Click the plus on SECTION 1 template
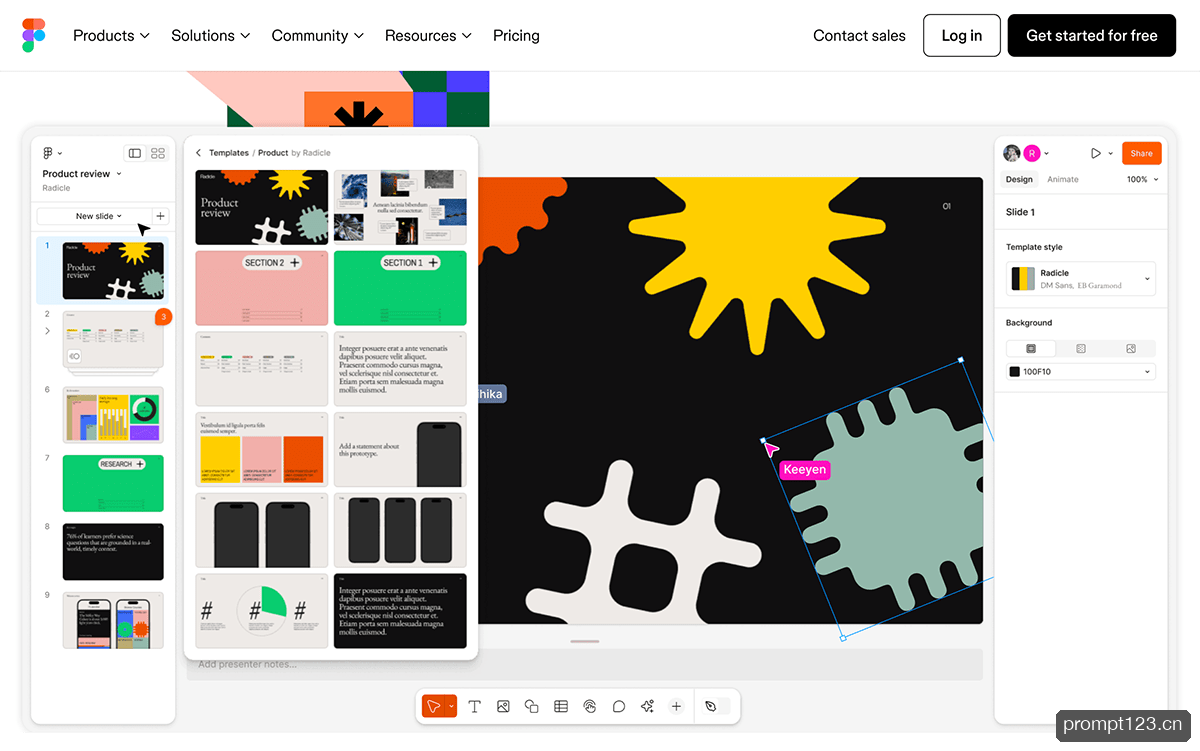The height and width of the screenshot is (751, 1200). (433, 263)
